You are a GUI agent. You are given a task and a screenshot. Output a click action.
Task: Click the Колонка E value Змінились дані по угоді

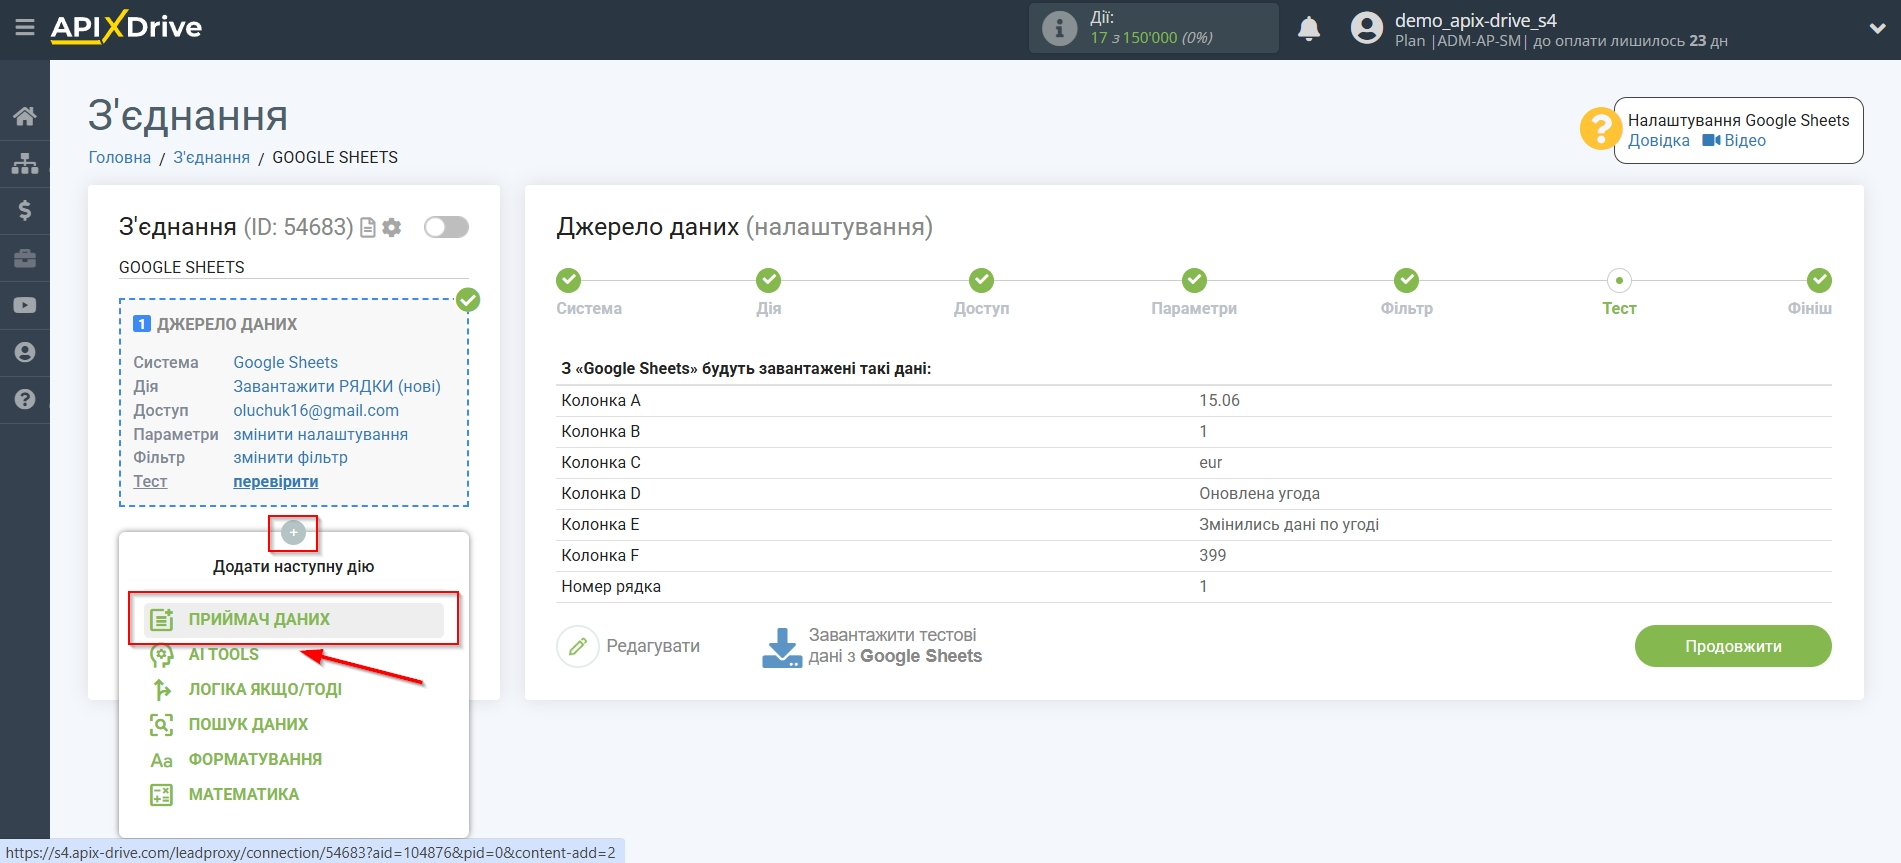(x=1289, y=524)
